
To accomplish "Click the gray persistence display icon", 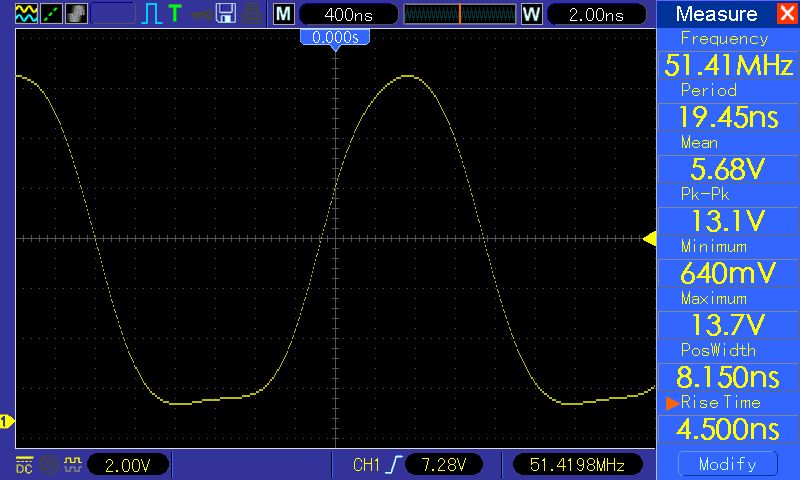I will (x=77, y=14).
